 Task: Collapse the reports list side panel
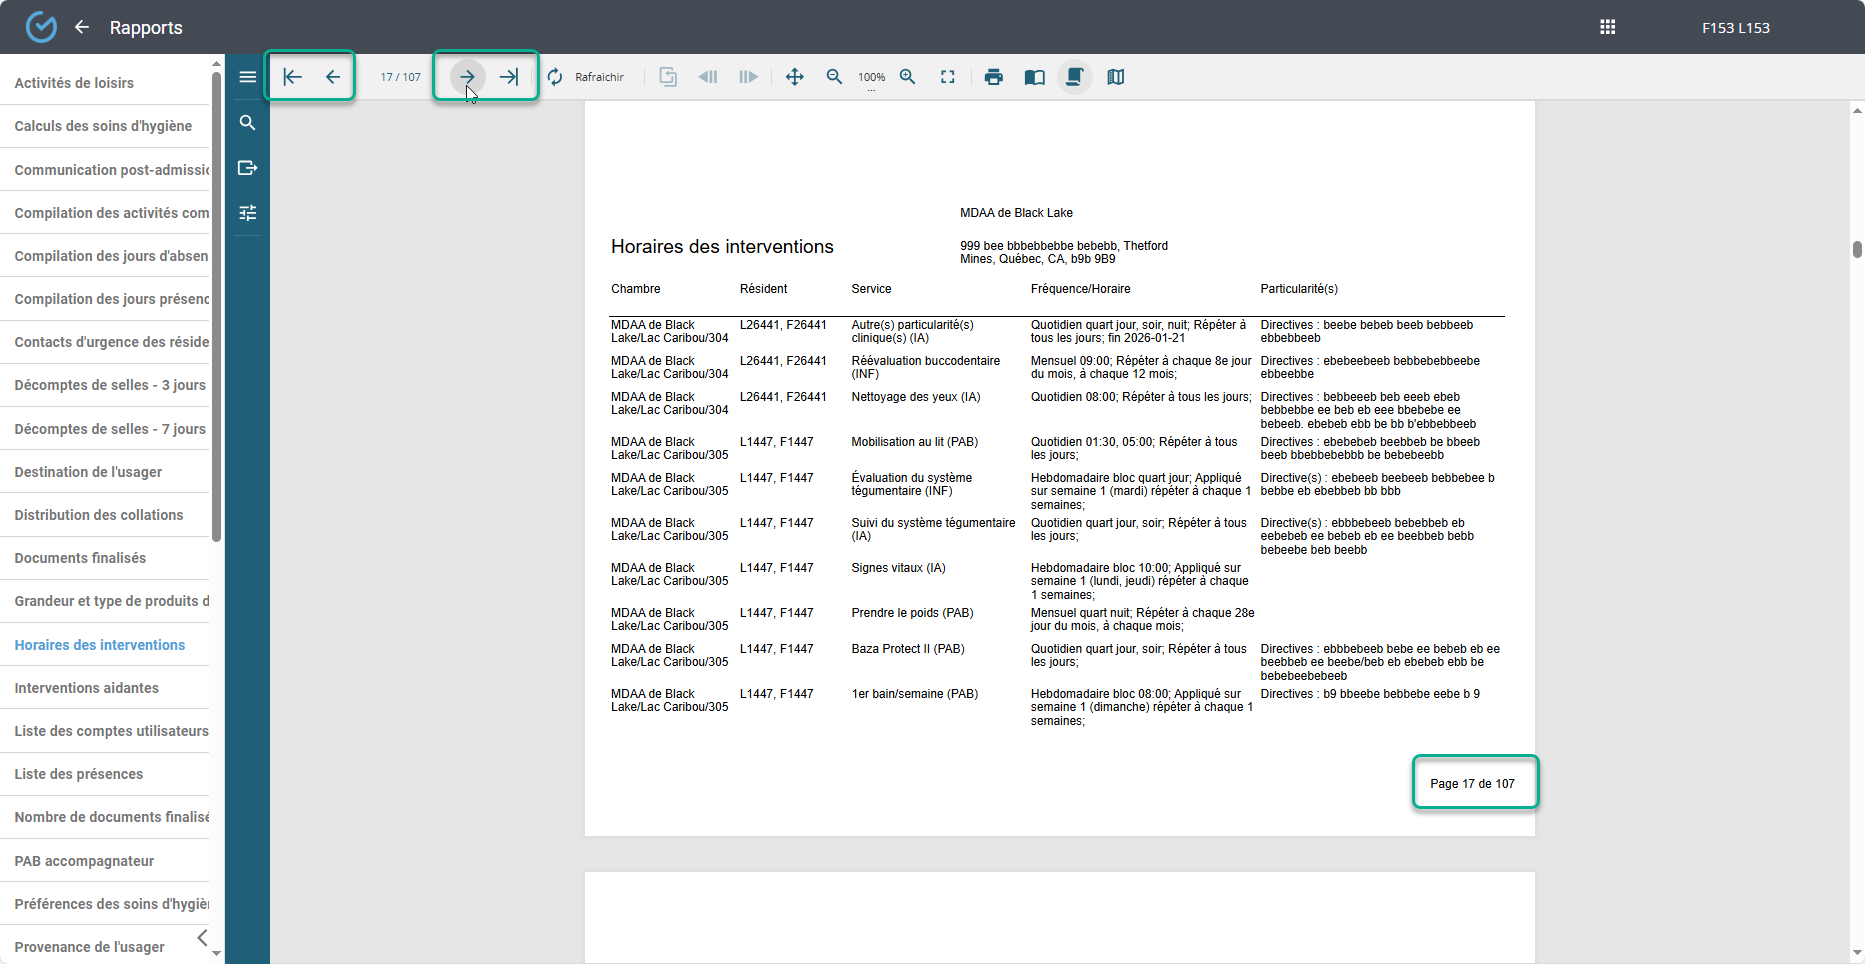(203, 937)
